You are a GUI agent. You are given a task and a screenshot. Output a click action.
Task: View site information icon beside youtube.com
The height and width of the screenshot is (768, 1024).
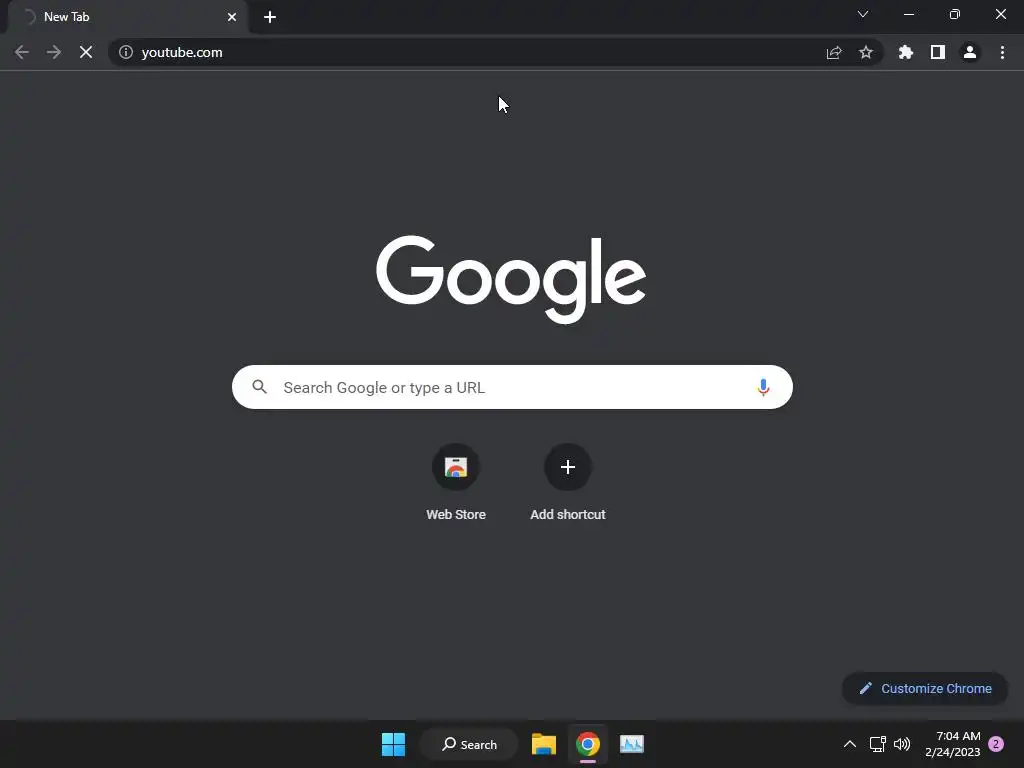coord(126,52)
